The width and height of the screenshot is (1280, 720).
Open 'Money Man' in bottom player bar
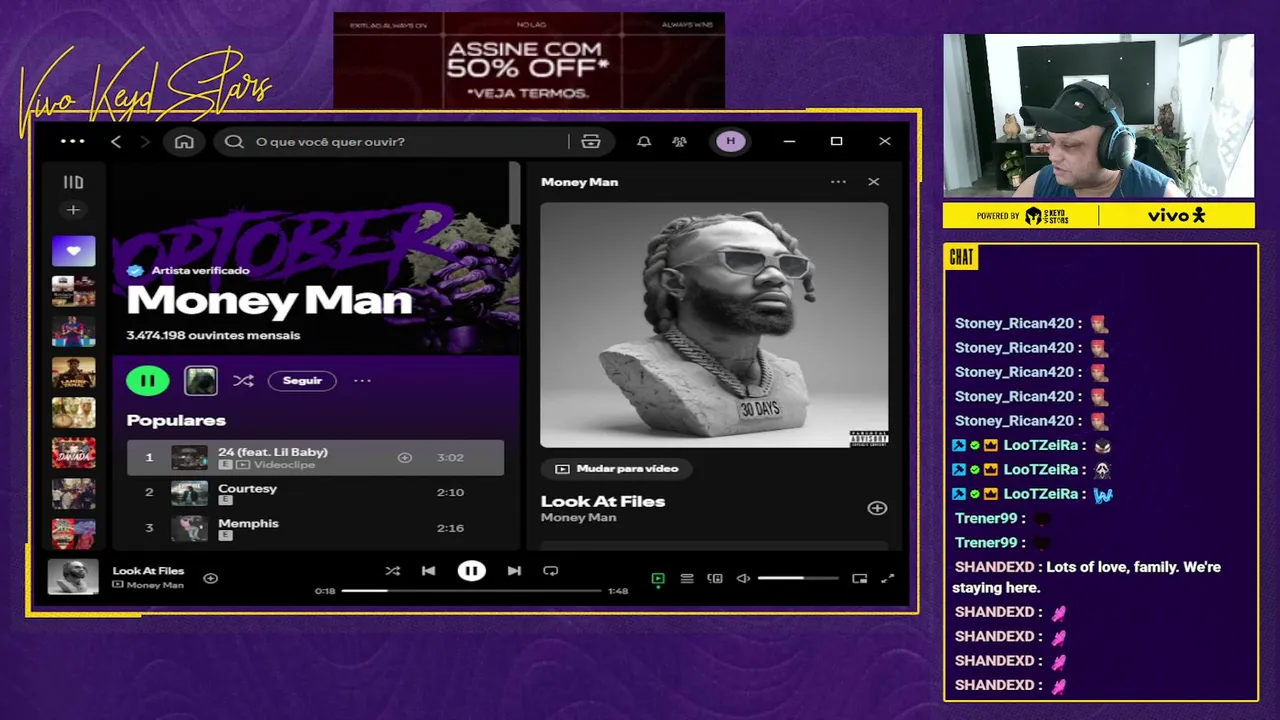pos(155,585)
